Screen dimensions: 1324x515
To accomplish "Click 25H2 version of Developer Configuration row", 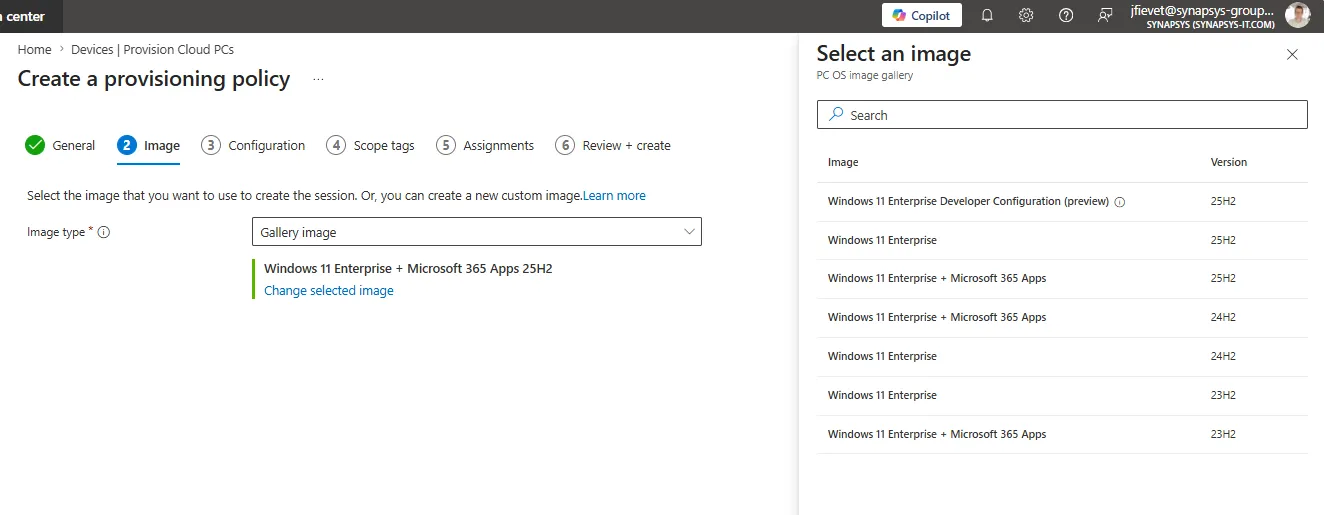I will point(1223,201).
